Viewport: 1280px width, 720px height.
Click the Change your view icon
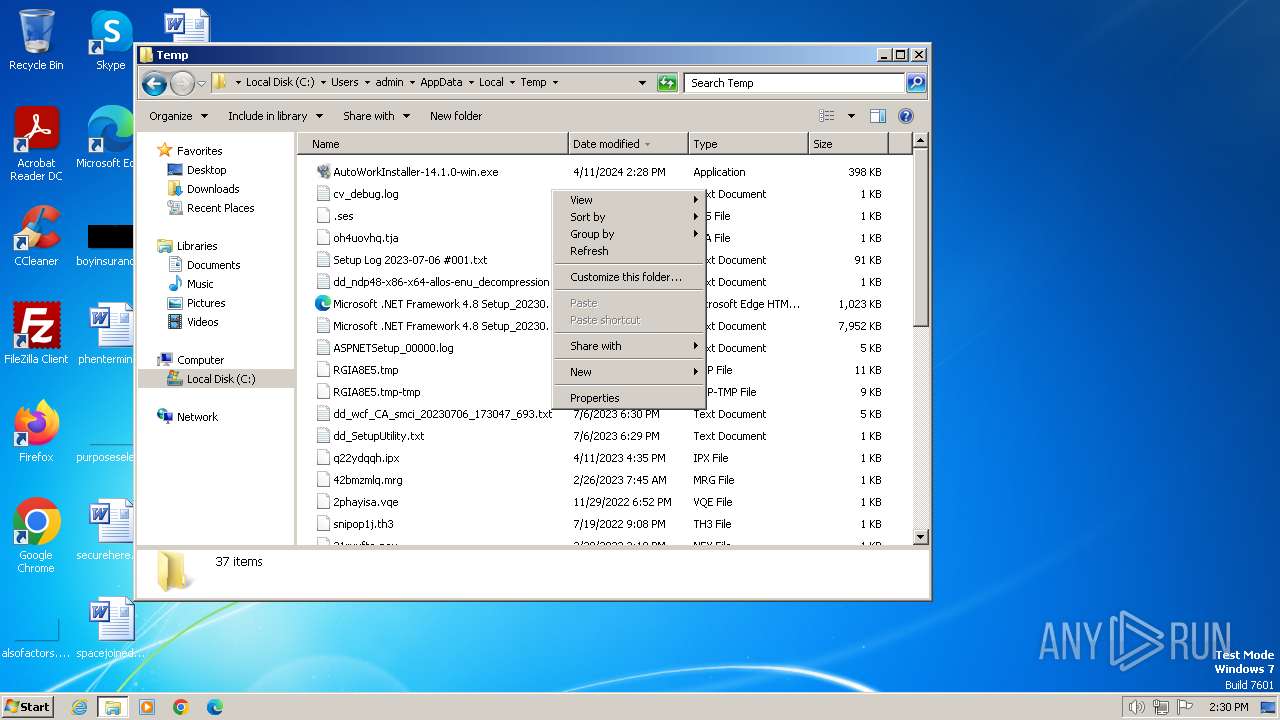tap(826, 116)
